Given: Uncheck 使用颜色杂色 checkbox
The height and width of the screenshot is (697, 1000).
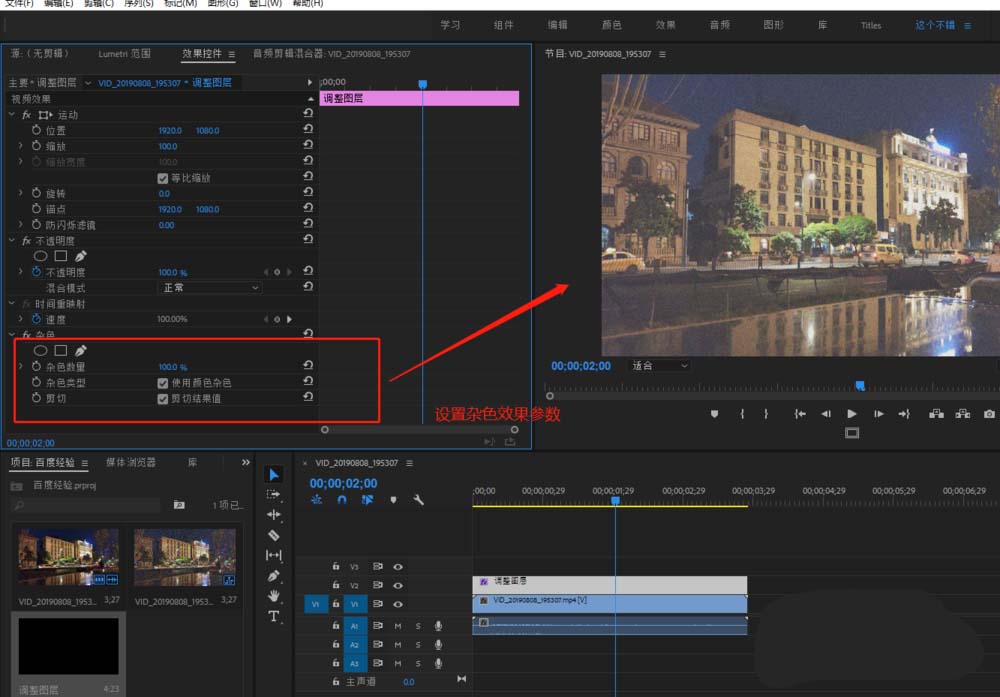Looking at the screenshot, I should coord(163,383).
